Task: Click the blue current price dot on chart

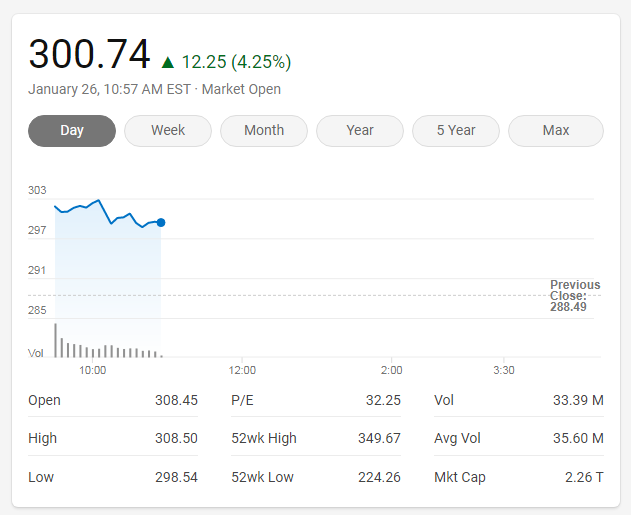Action: pyautogui.click(x=161, y=222)
